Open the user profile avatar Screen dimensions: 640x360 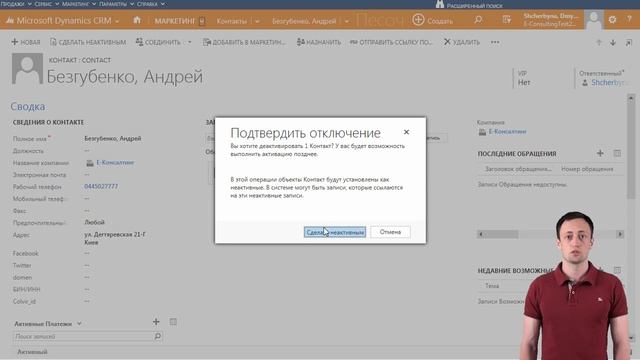click(x=593, y=20)
